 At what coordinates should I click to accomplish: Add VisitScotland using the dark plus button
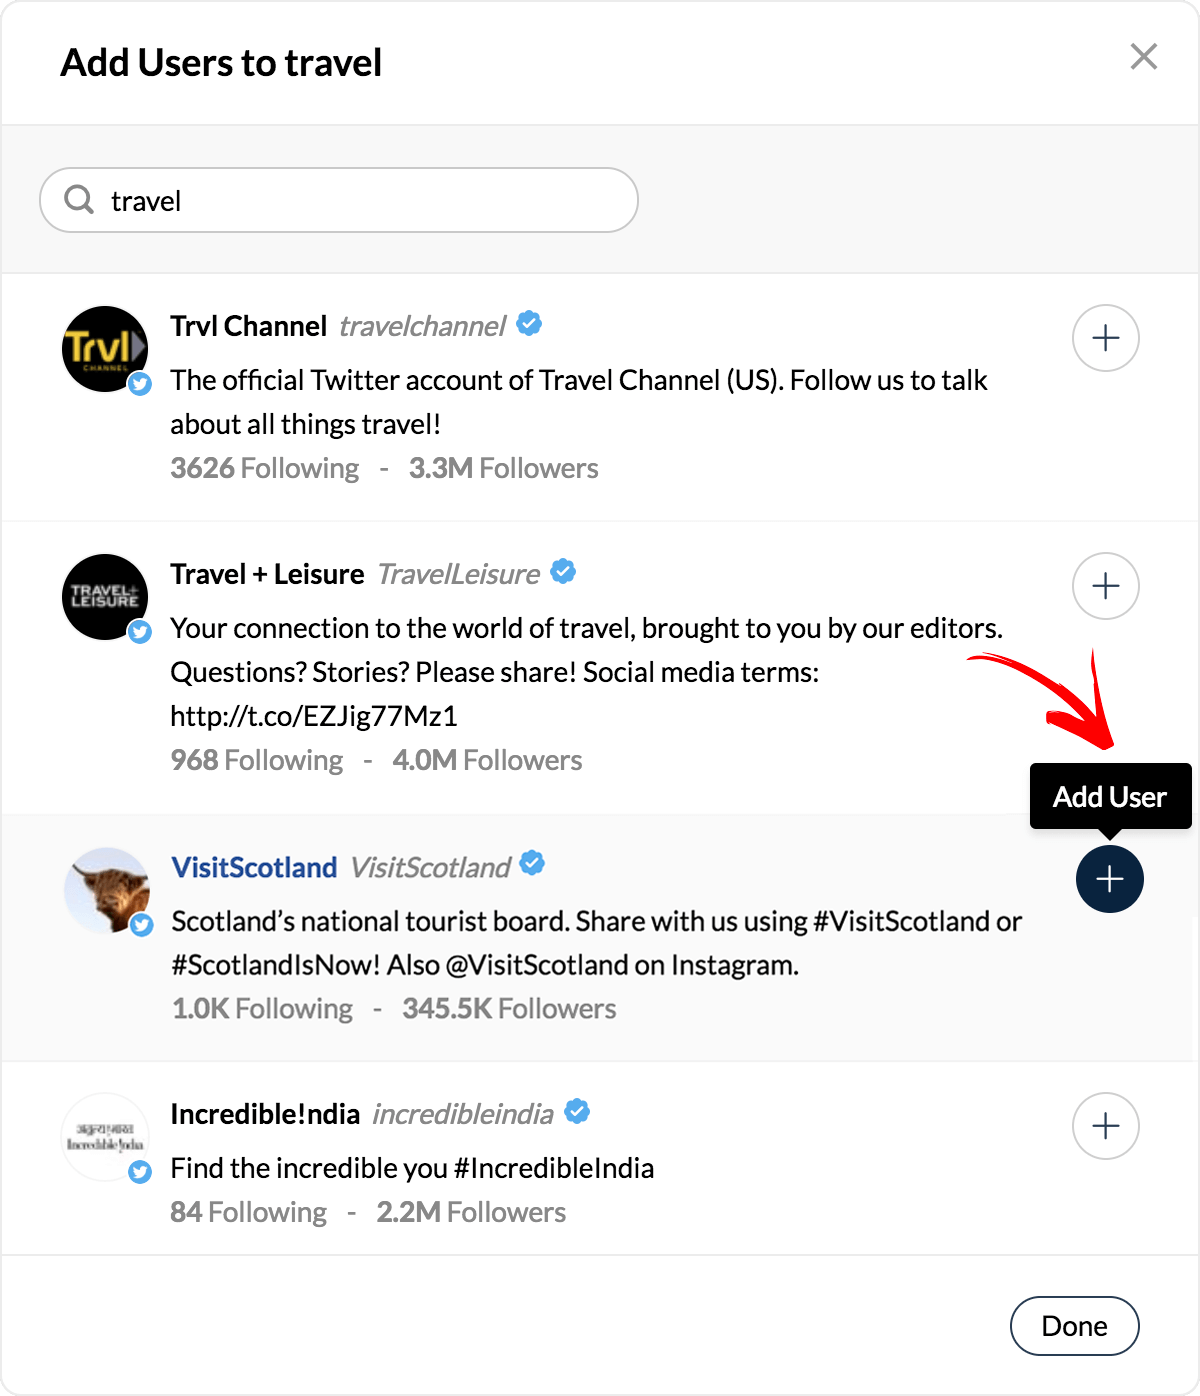point(1109,879)
